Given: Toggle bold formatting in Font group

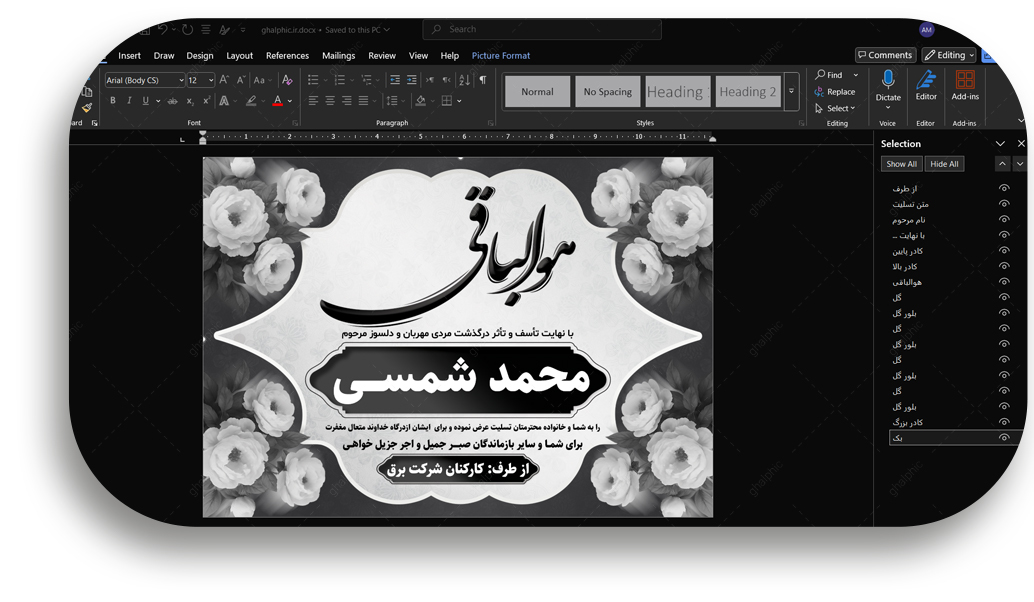Looking at the screenshot, I should 112,101.
